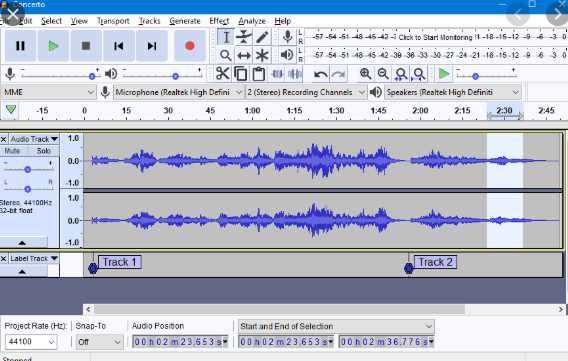Image resolution: width=568 pixels, height=361 pixels.
Task: Click the playback speed slider handle
Action: (476, 76)
